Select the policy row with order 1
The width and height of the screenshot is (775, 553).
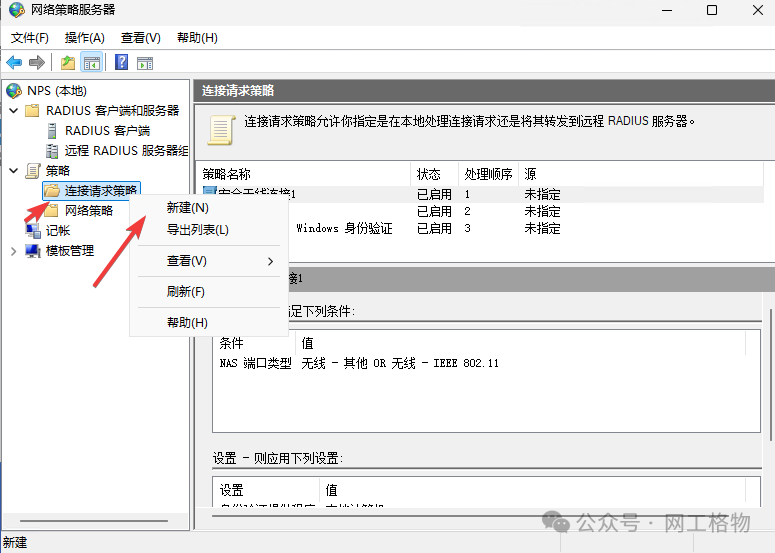pos(480,194)
